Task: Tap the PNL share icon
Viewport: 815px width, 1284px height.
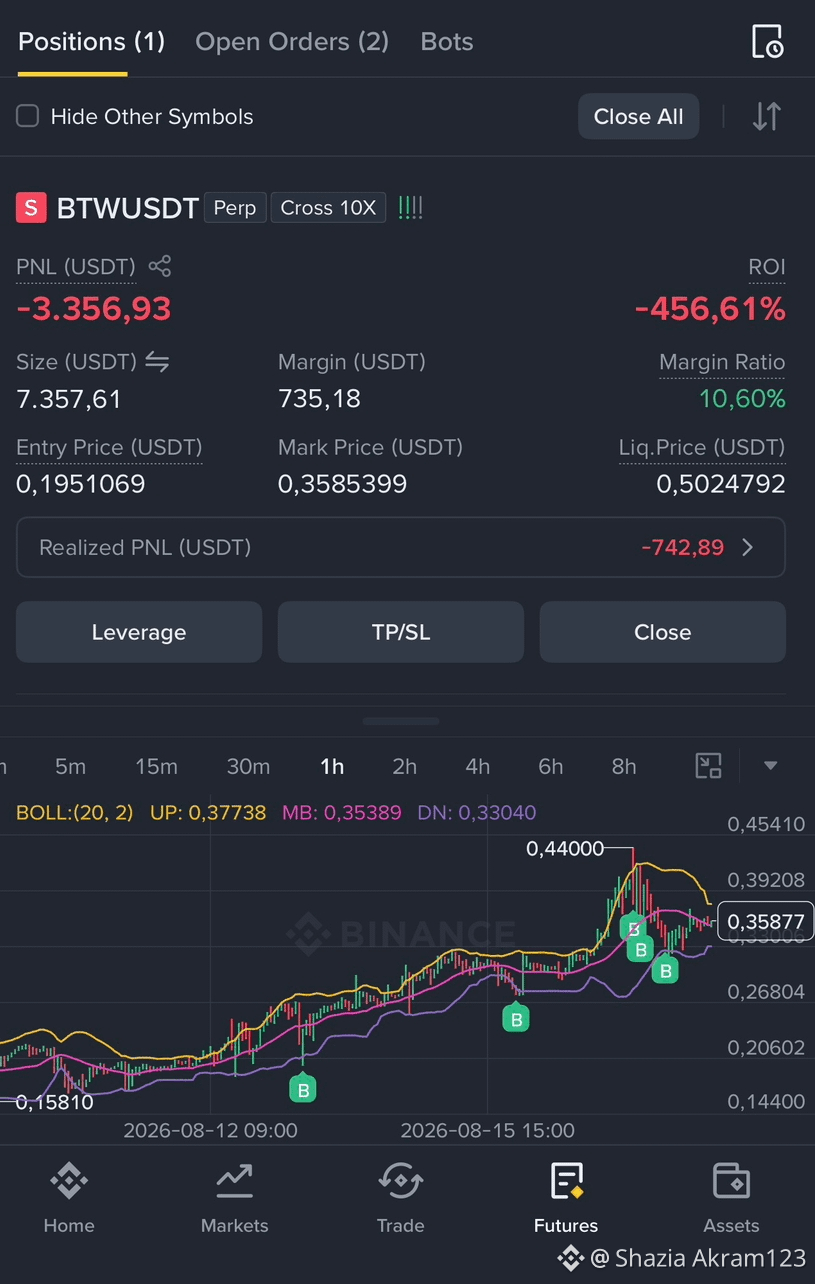Action: coord(160,266)
